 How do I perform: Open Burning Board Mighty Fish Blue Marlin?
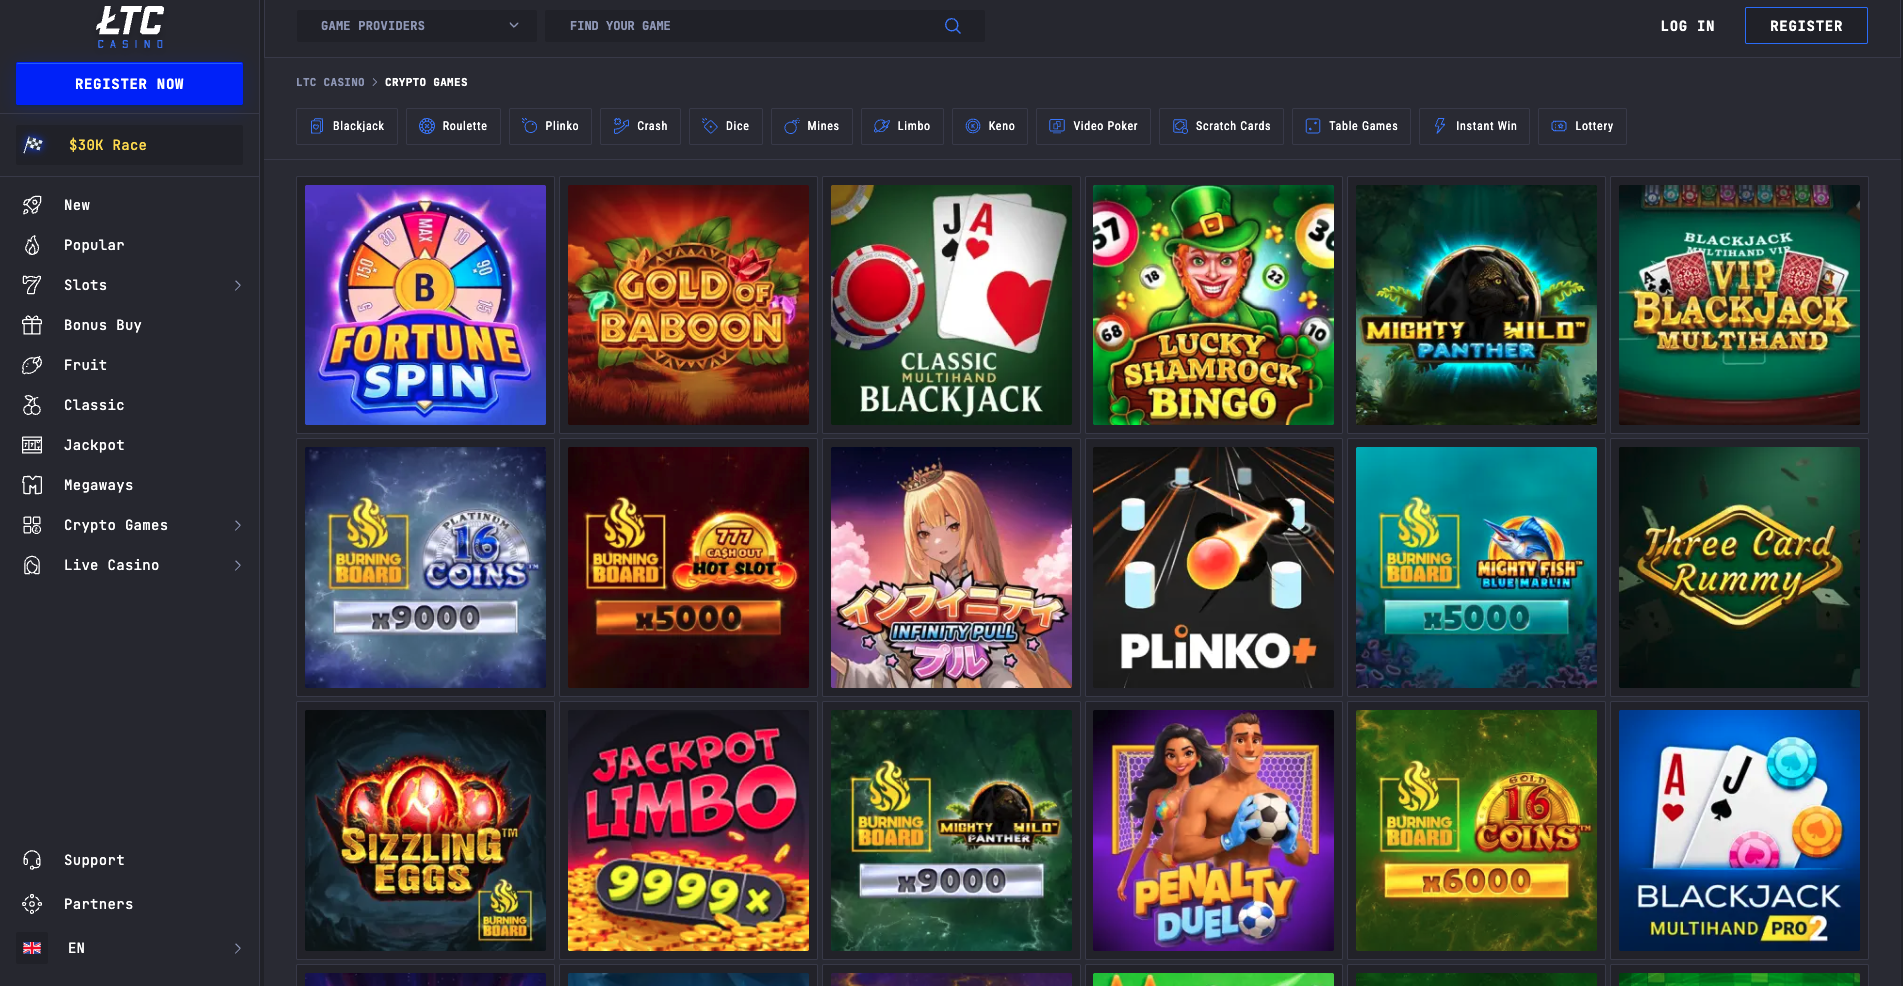coord(1477,567)
